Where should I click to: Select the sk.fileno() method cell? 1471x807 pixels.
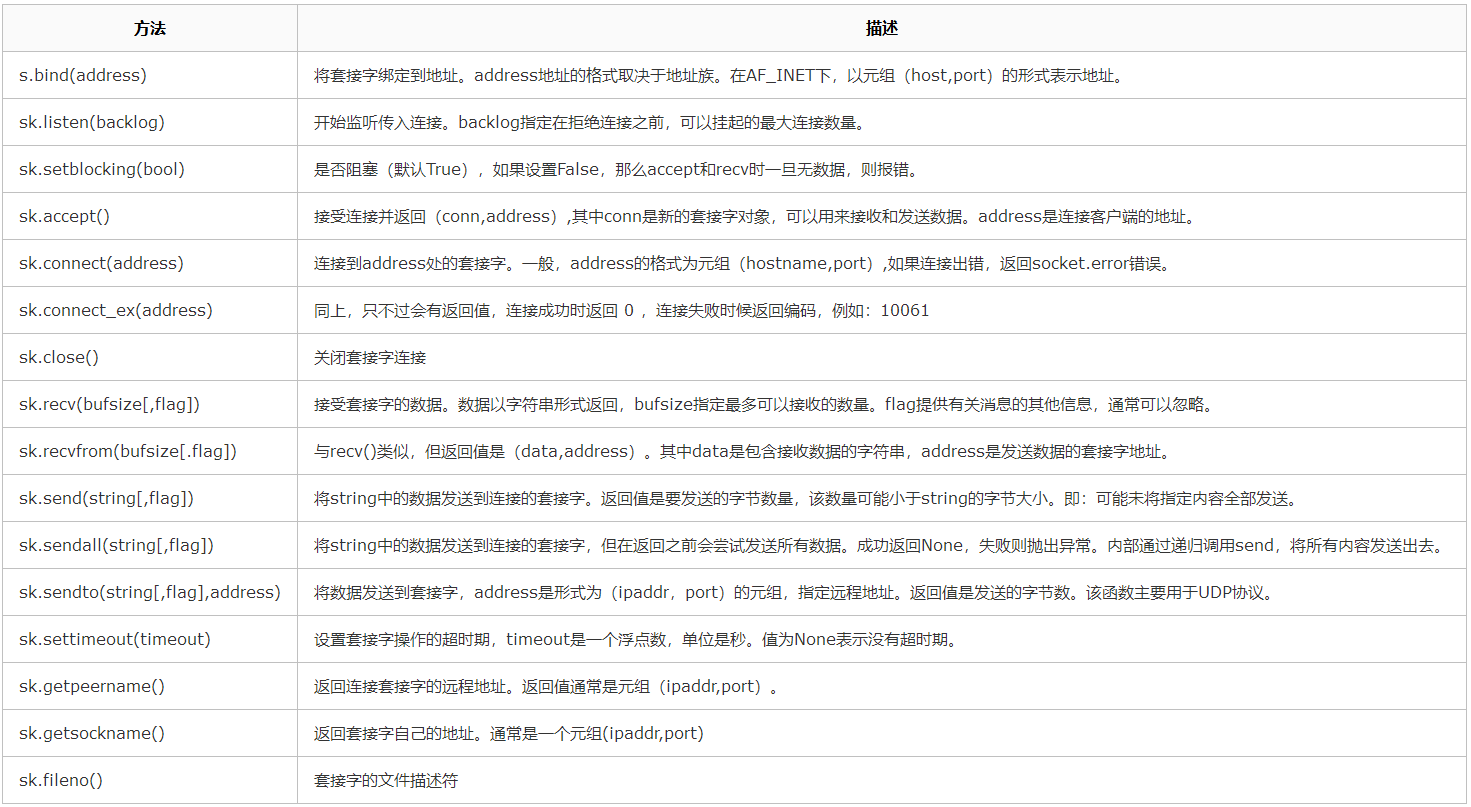tap(150, 780)
